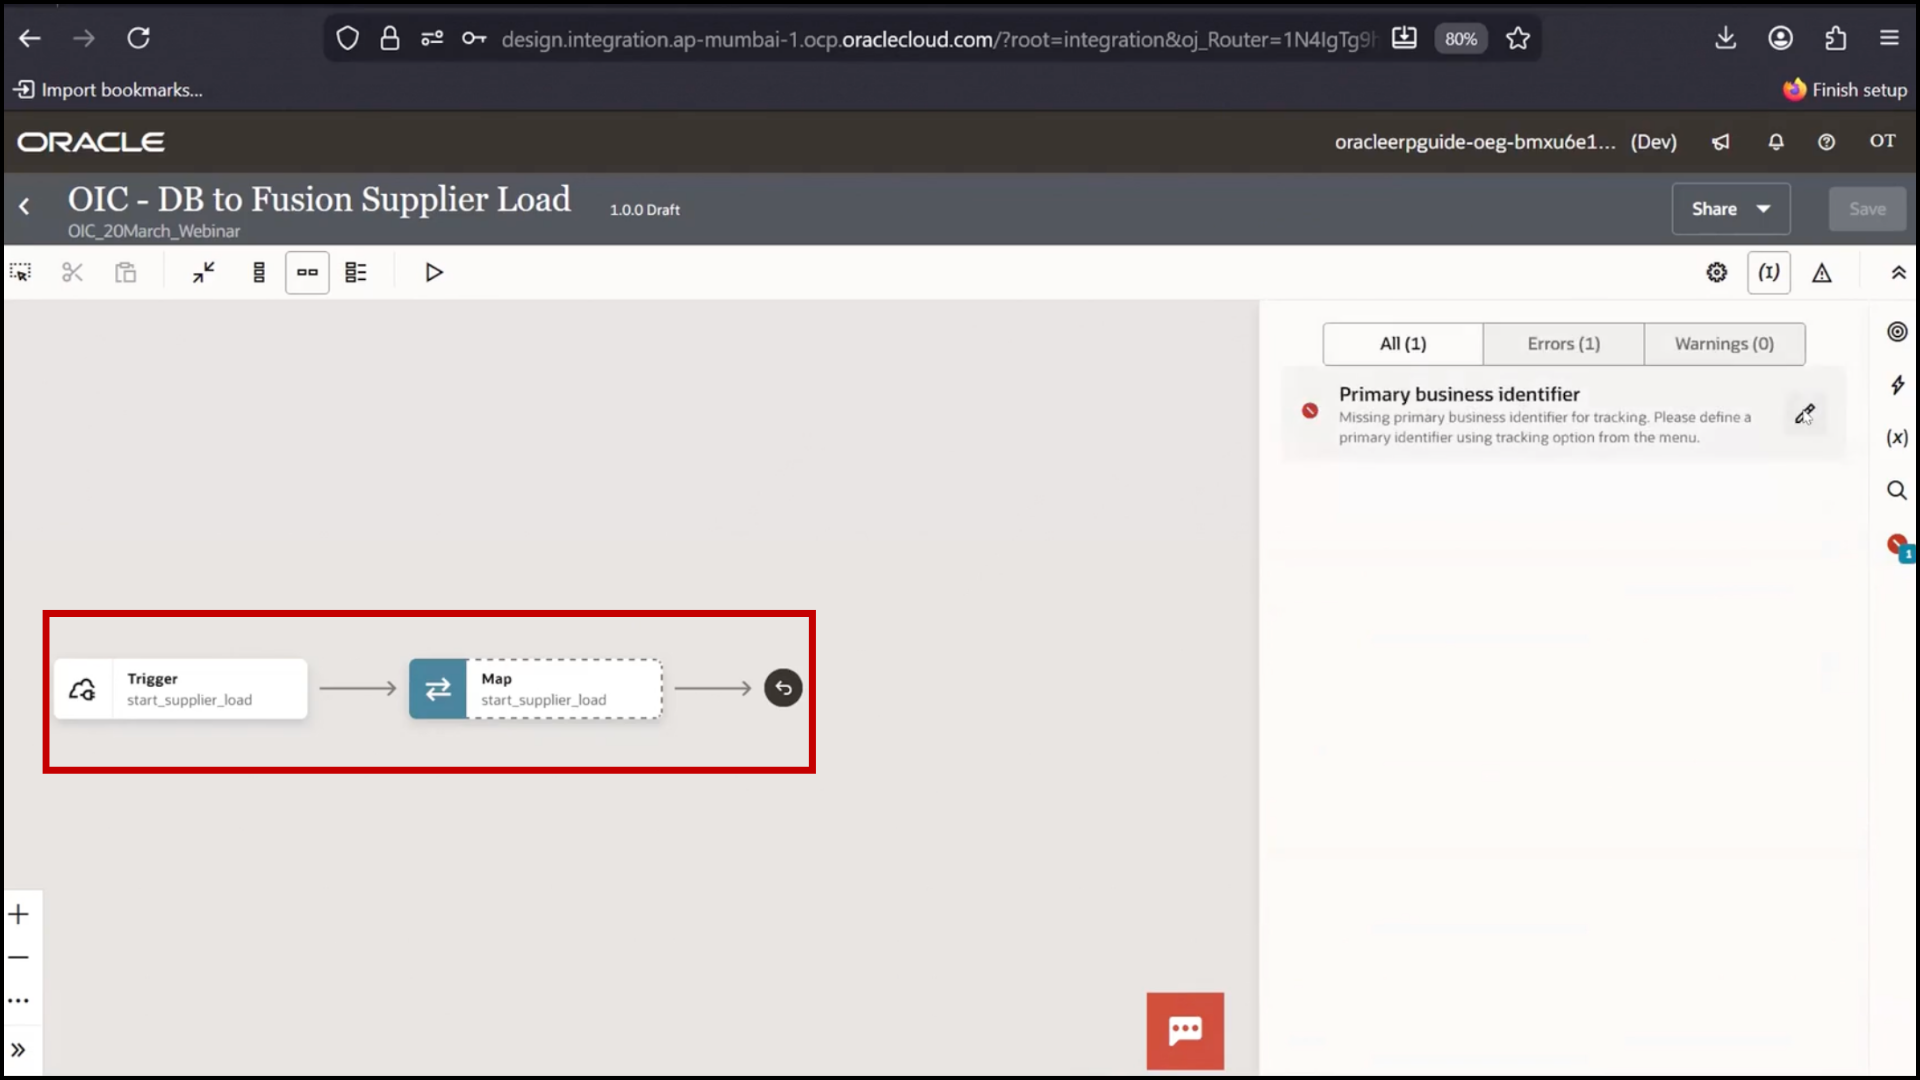Open the help question mark icon
This screenshot has height=1080, width=1920.
click(x=1826, y=142)
